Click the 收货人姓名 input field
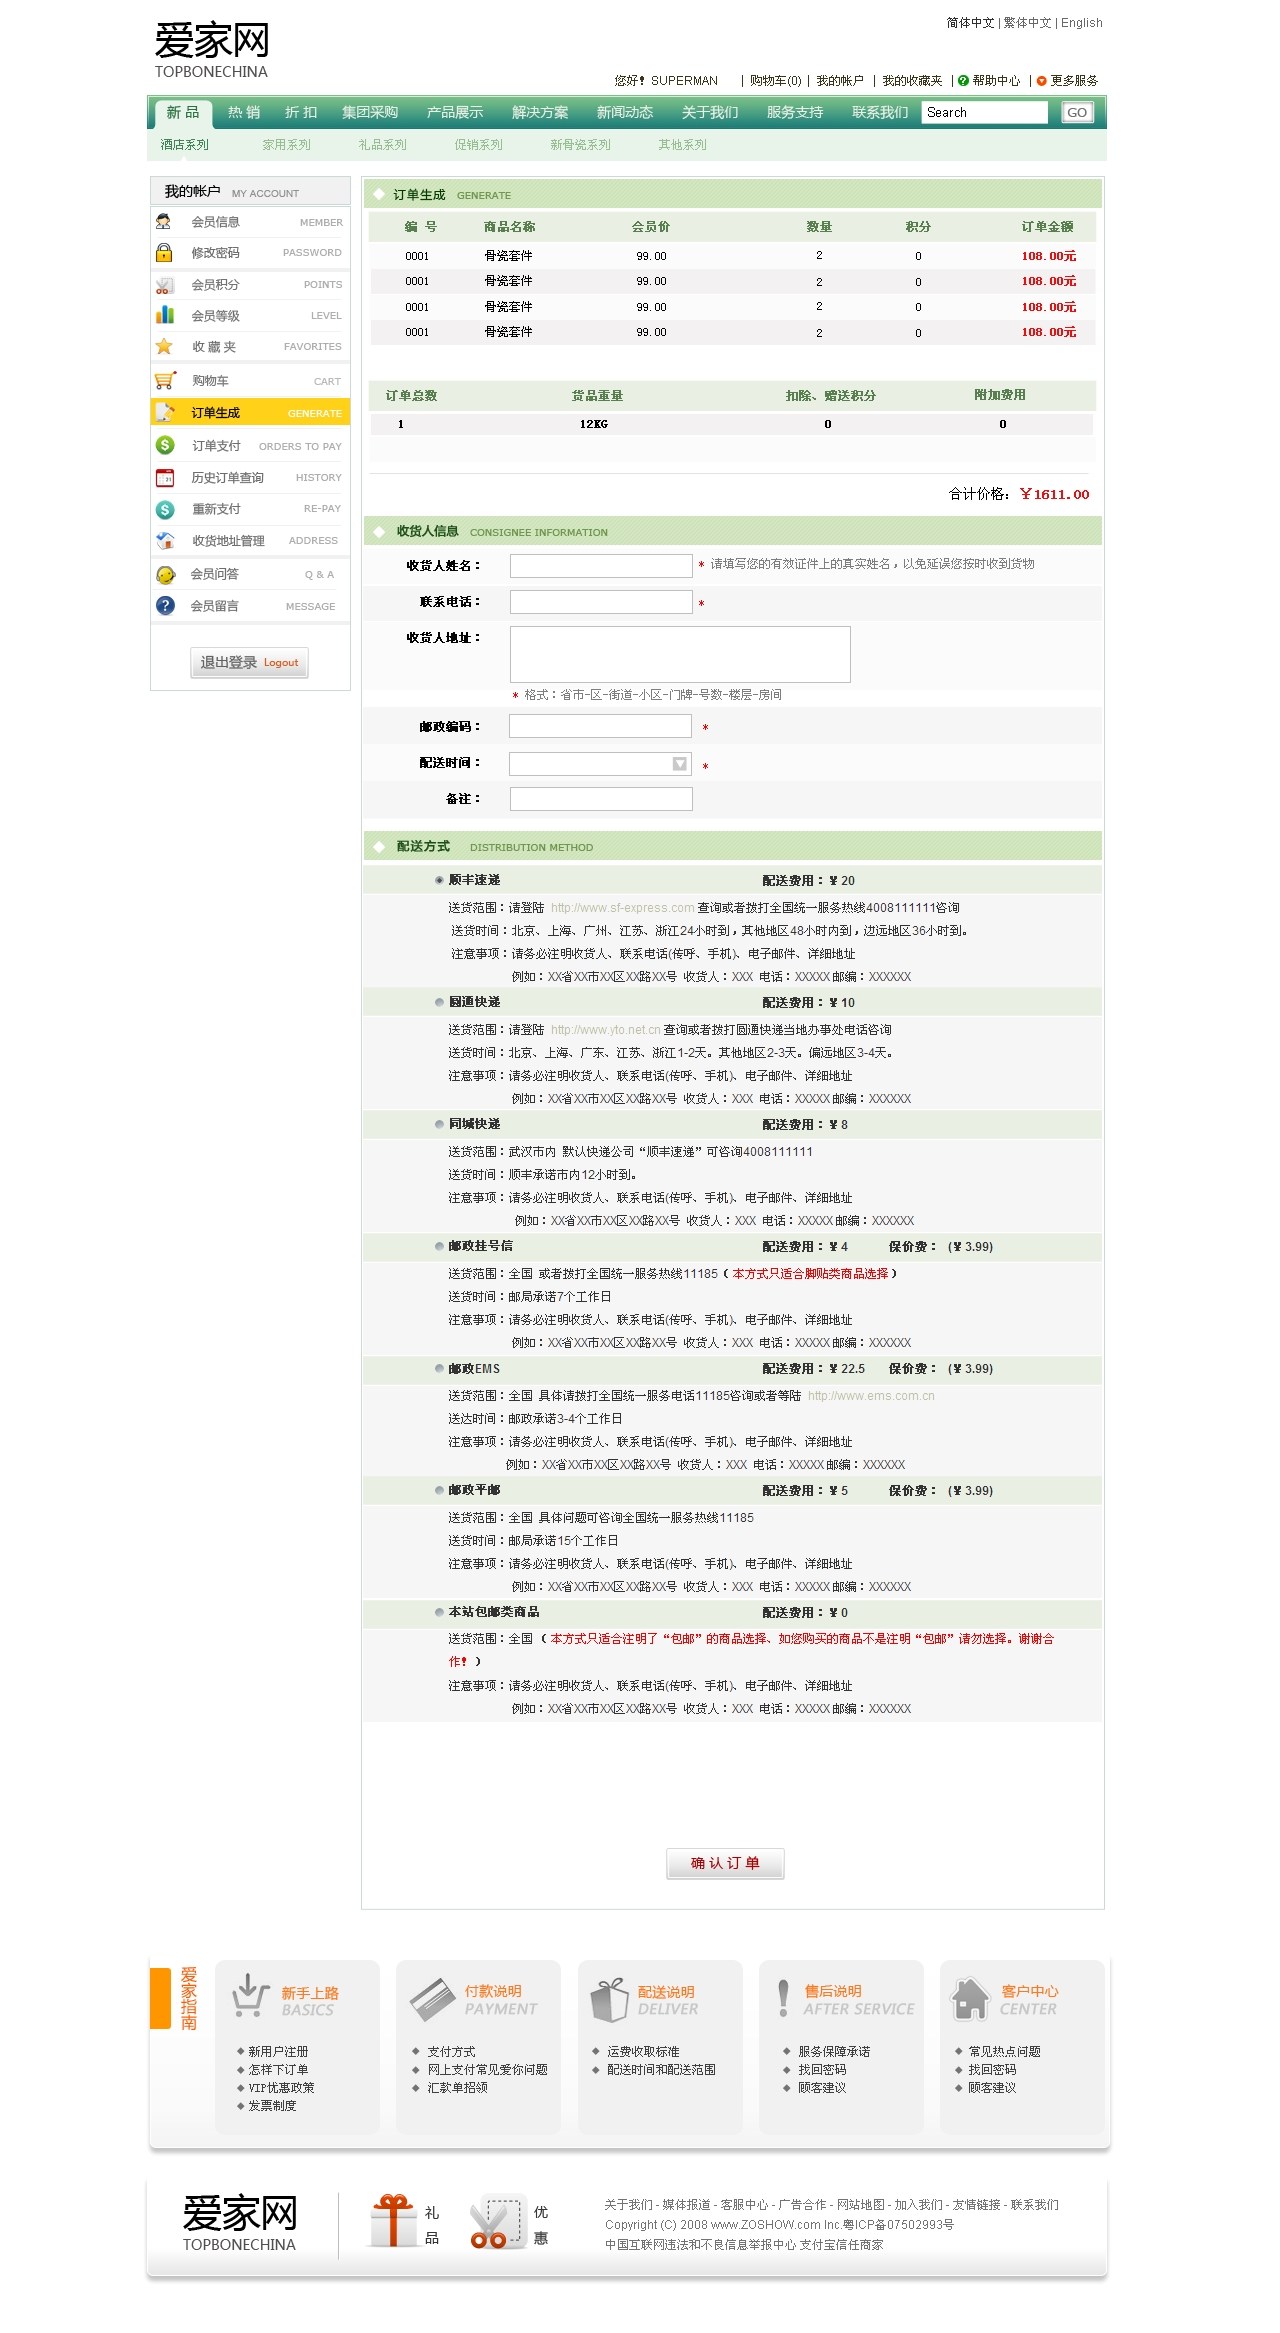The image size is (1280, 2333). pos(601,566)
